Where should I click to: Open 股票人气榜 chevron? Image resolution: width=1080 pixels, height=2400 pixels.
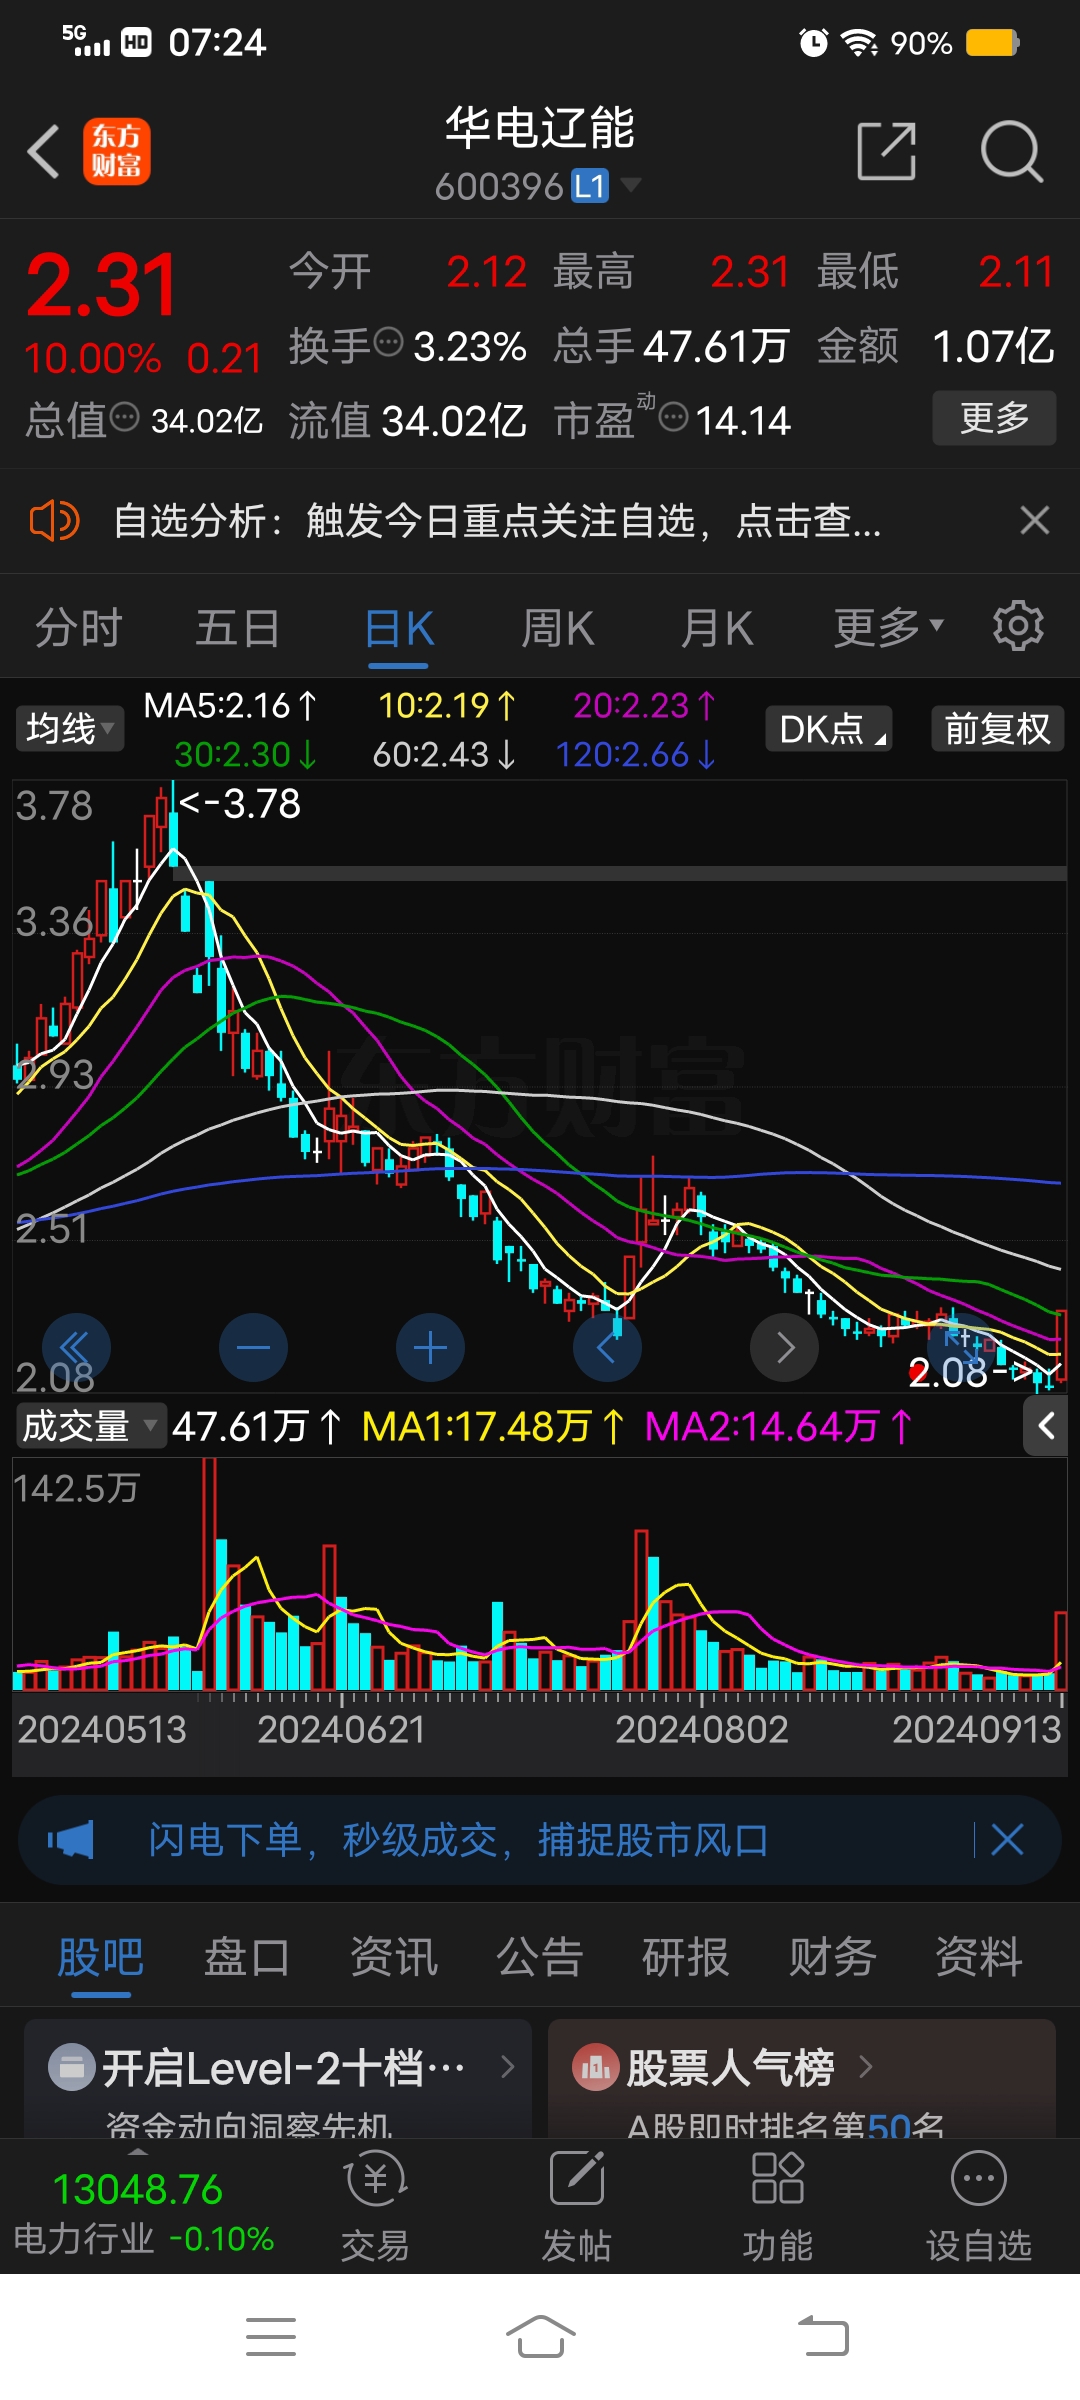click(866, 2066)
